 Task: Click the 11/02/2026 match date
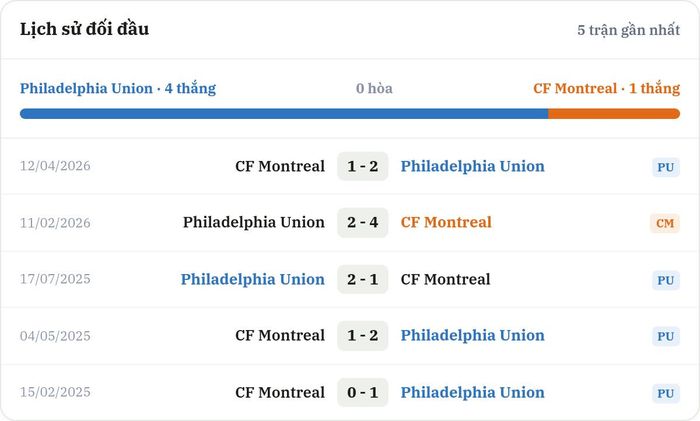55,222
